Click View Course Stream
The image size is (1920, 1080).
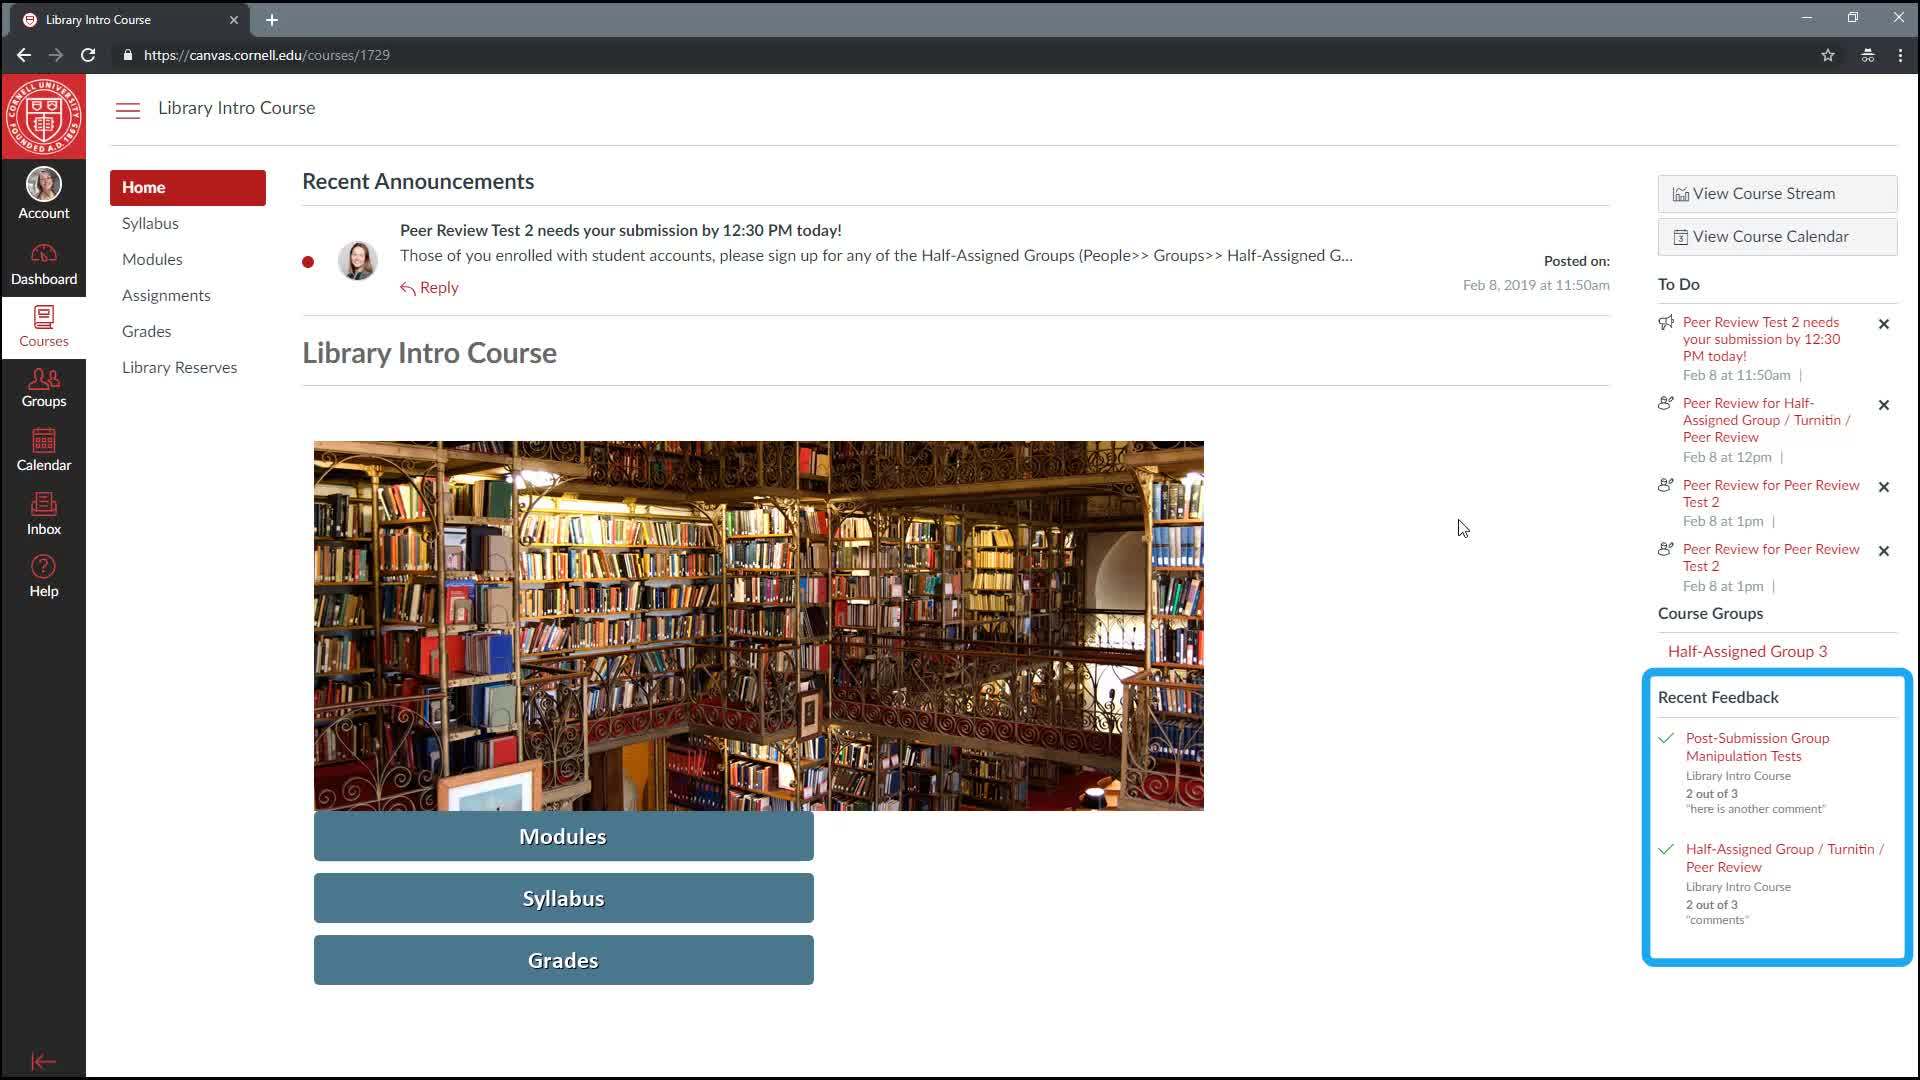[1777, 193]
